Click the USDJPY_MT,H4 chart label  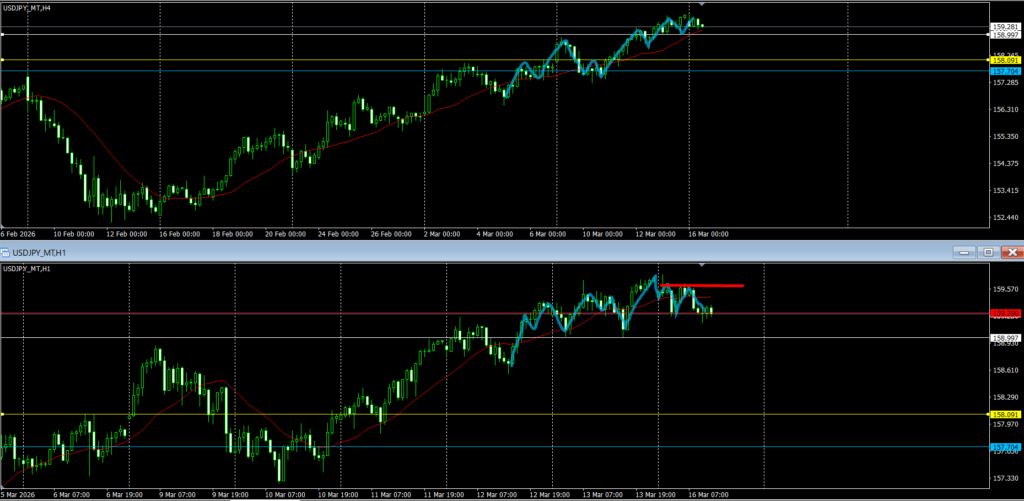coord(29,8)
